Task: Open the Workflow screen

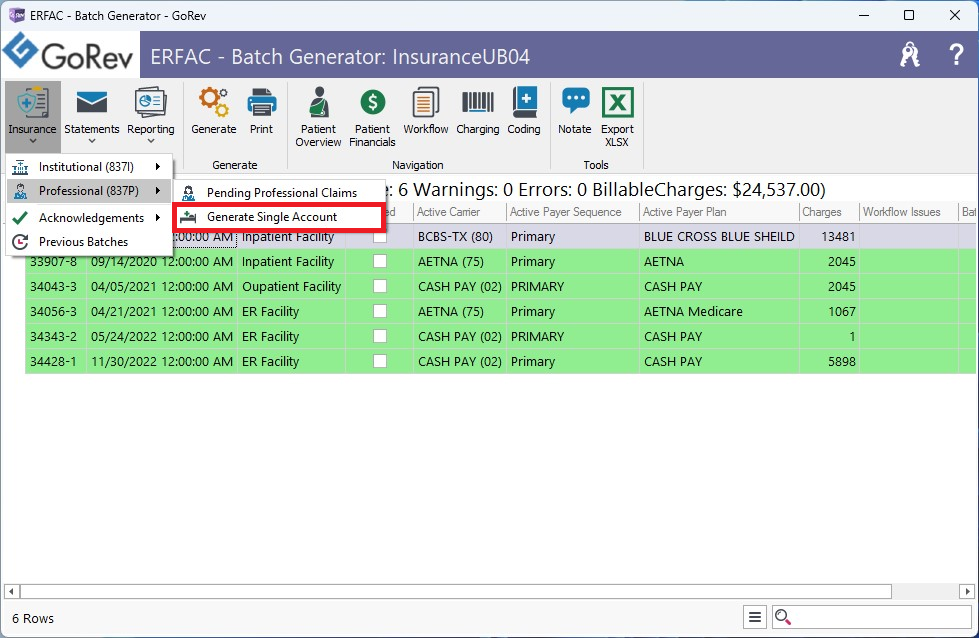Action: pos(426,111)
